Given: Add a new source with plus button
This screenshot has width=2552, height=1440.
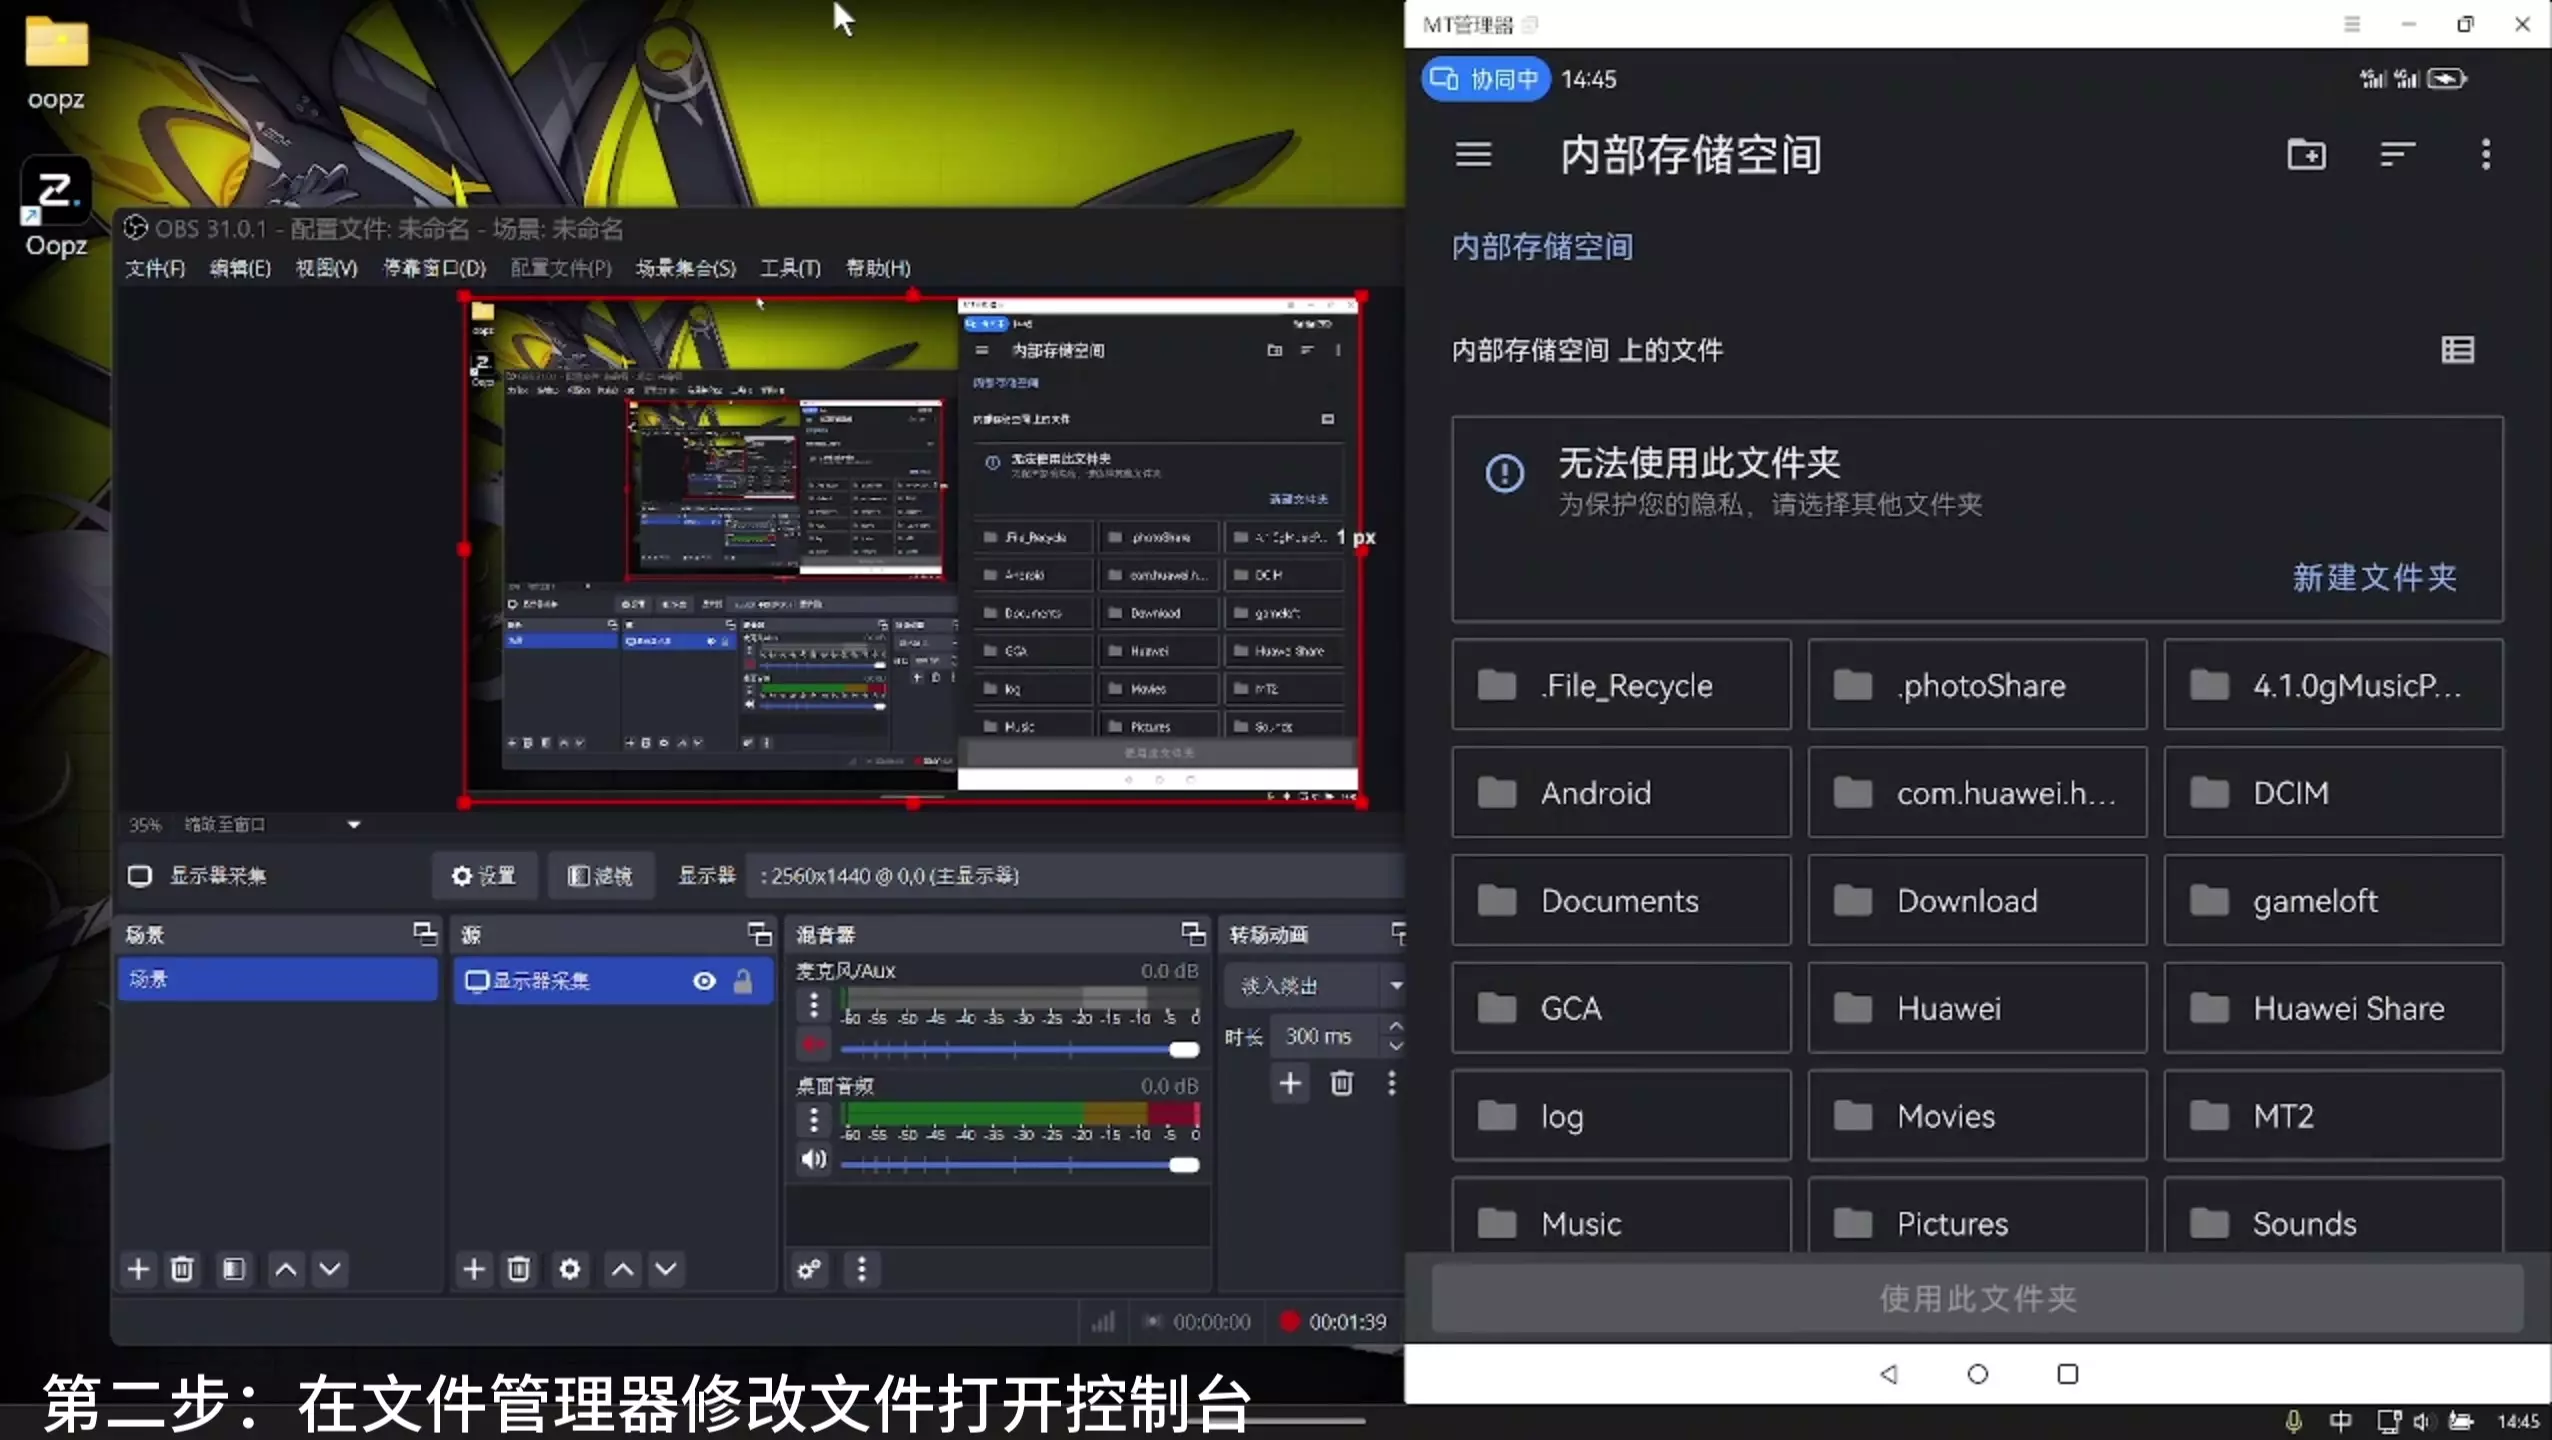Looking at the screenshot, I should (x=474, y=1269).
